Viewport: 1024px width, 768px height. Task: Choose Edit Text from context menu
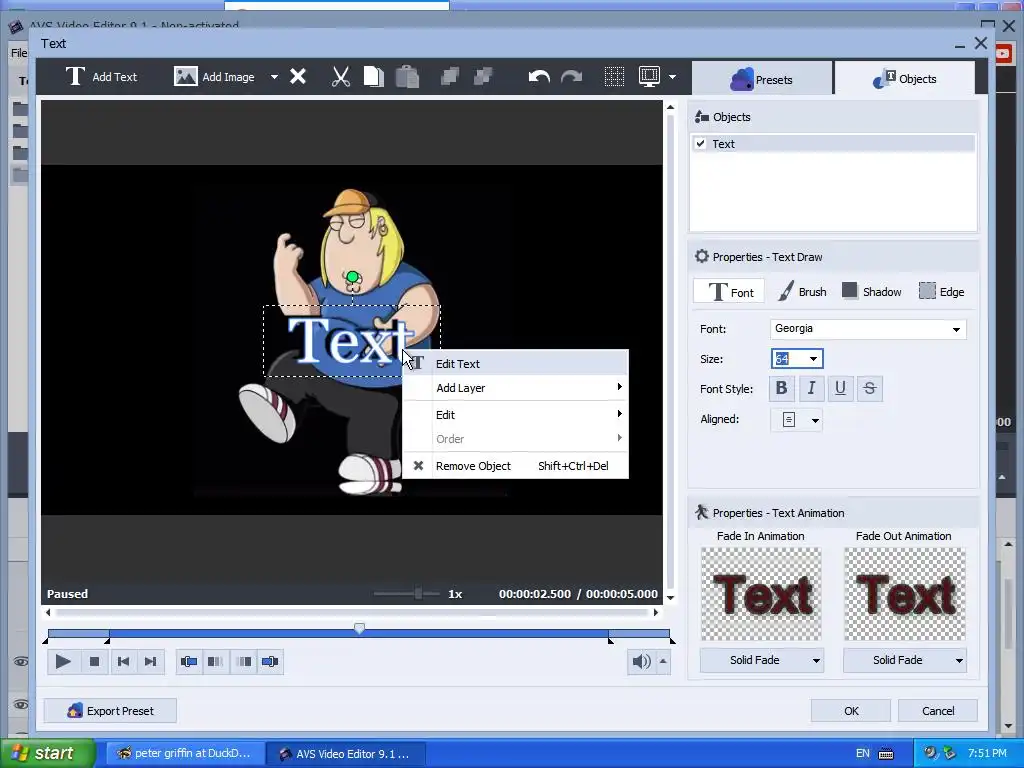pos(515,364)
